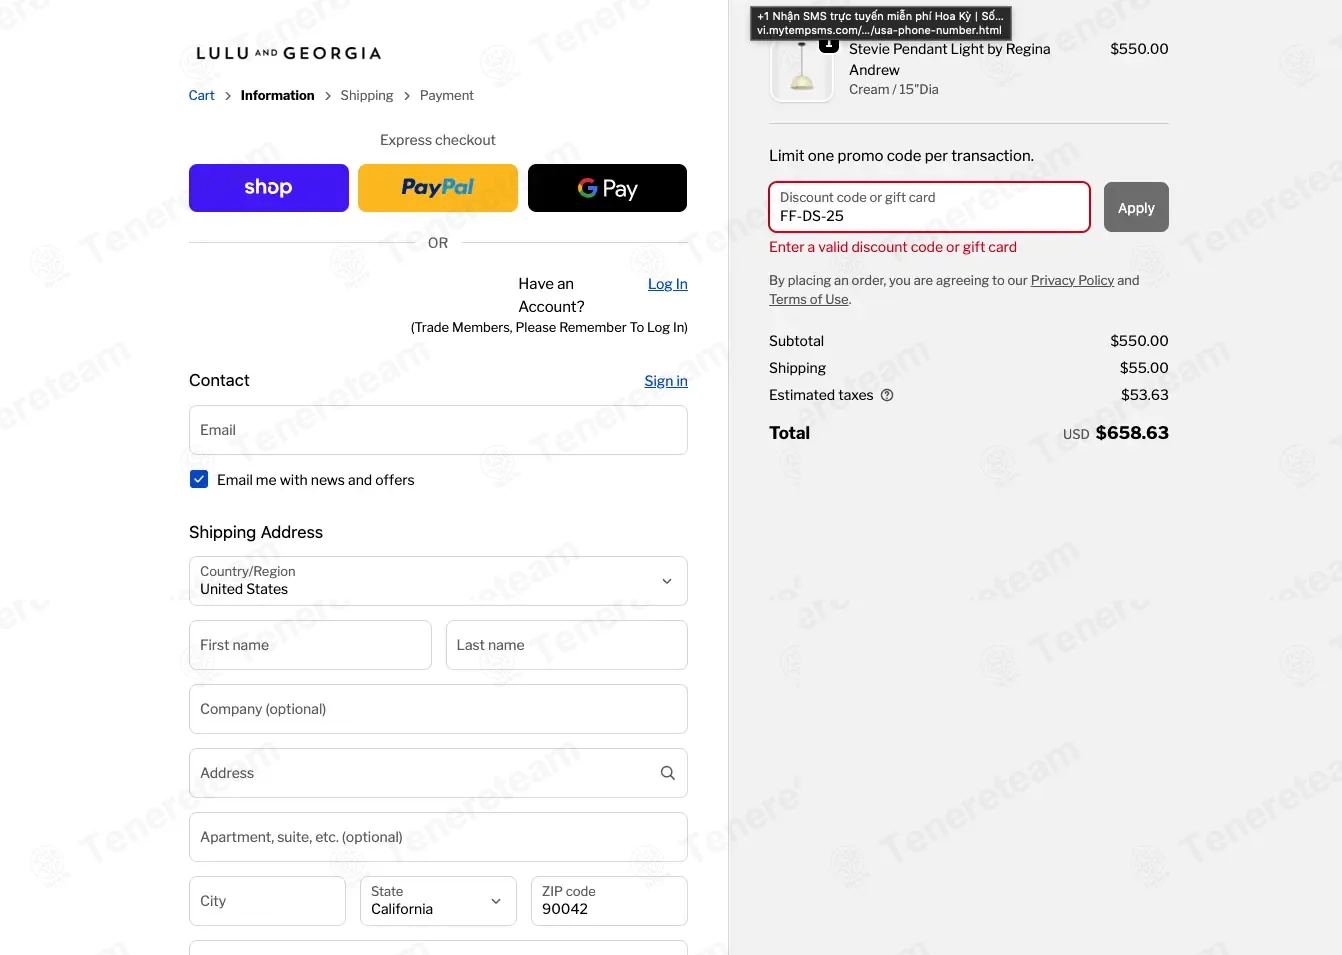Open the Terms of Use link
1342x955 pixels.
(x=808, y=299)
